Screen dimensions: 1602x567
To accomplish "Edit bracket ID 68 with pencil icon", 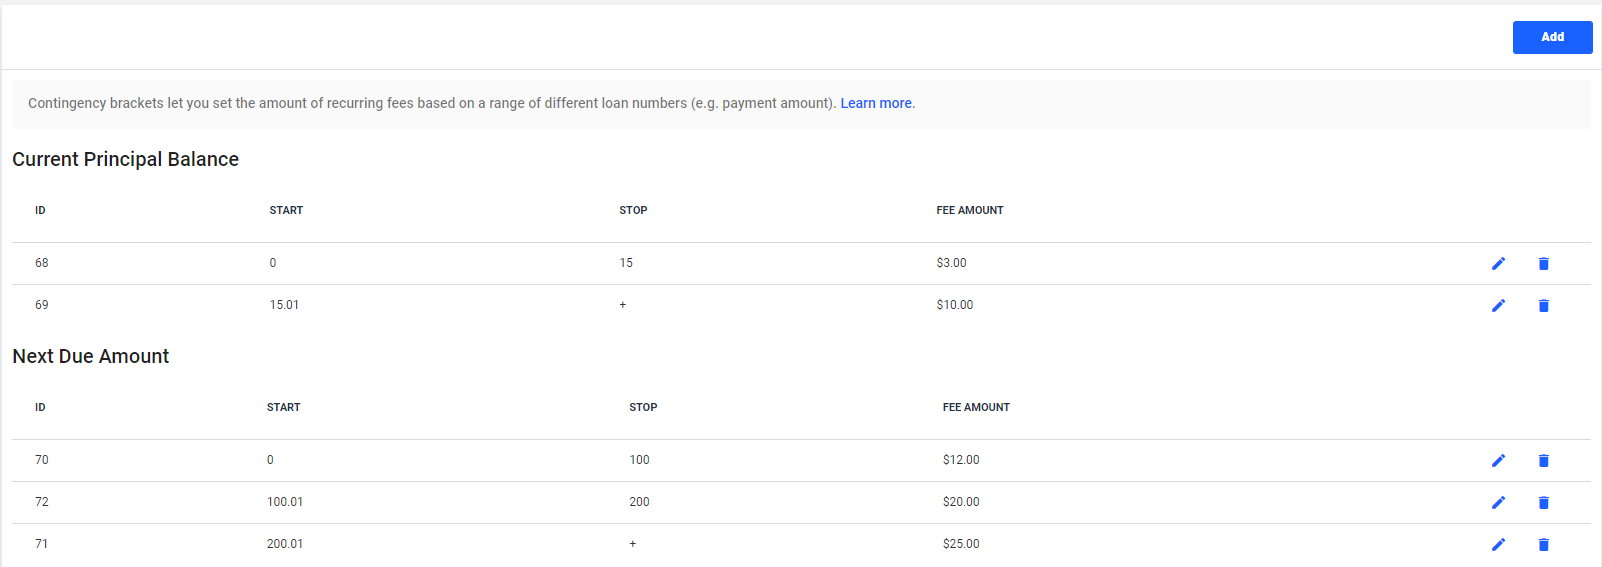I will tap(1498, 263).
